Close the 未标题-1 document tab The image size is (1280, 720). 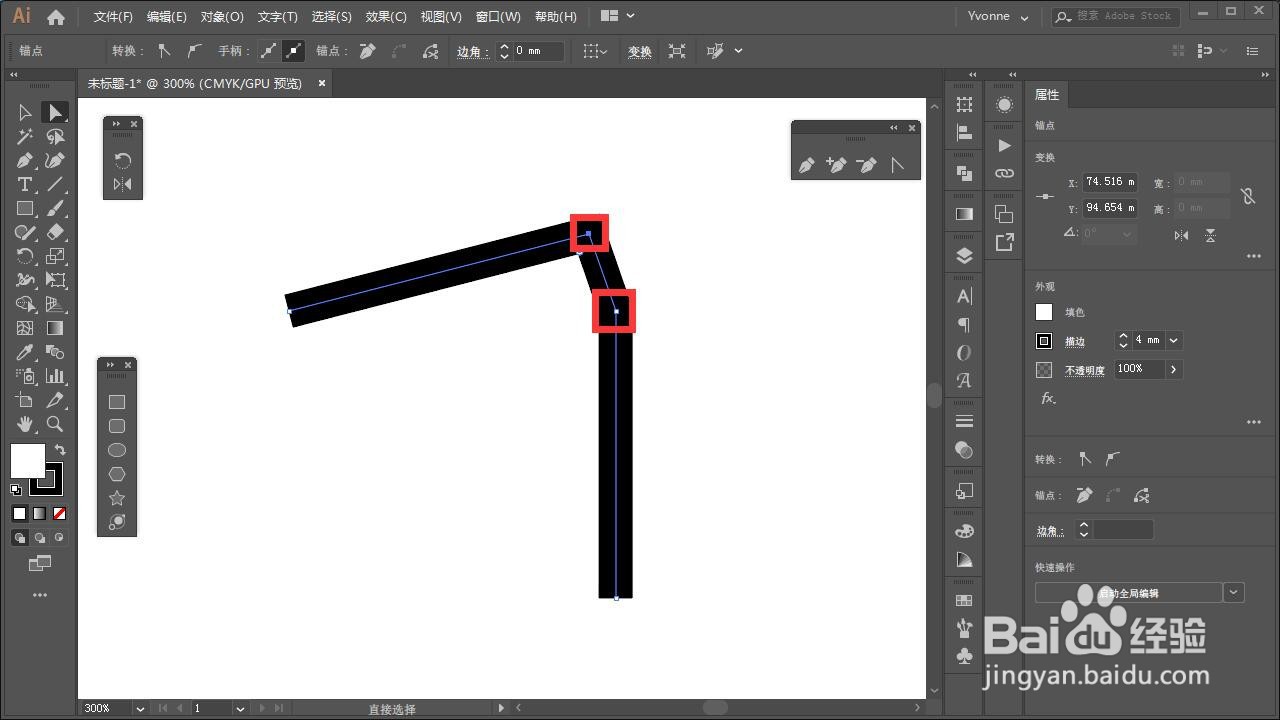click(322, 83)
